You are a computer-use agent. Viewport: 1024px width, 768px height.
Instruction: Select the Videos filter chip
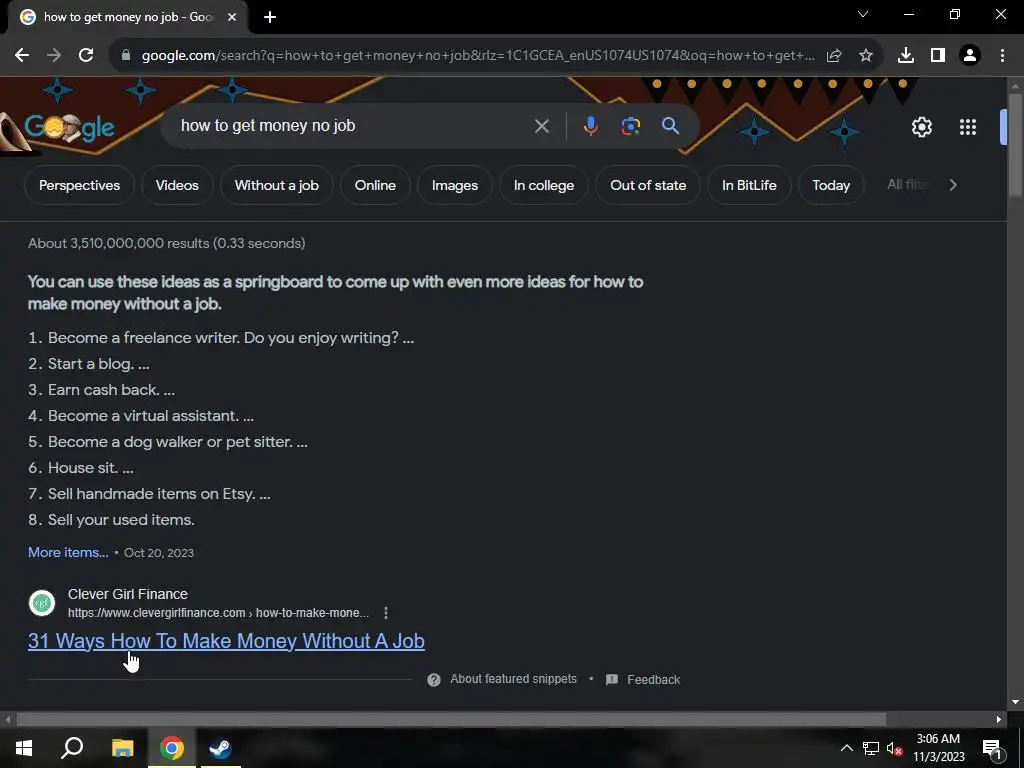click(177, 185)
